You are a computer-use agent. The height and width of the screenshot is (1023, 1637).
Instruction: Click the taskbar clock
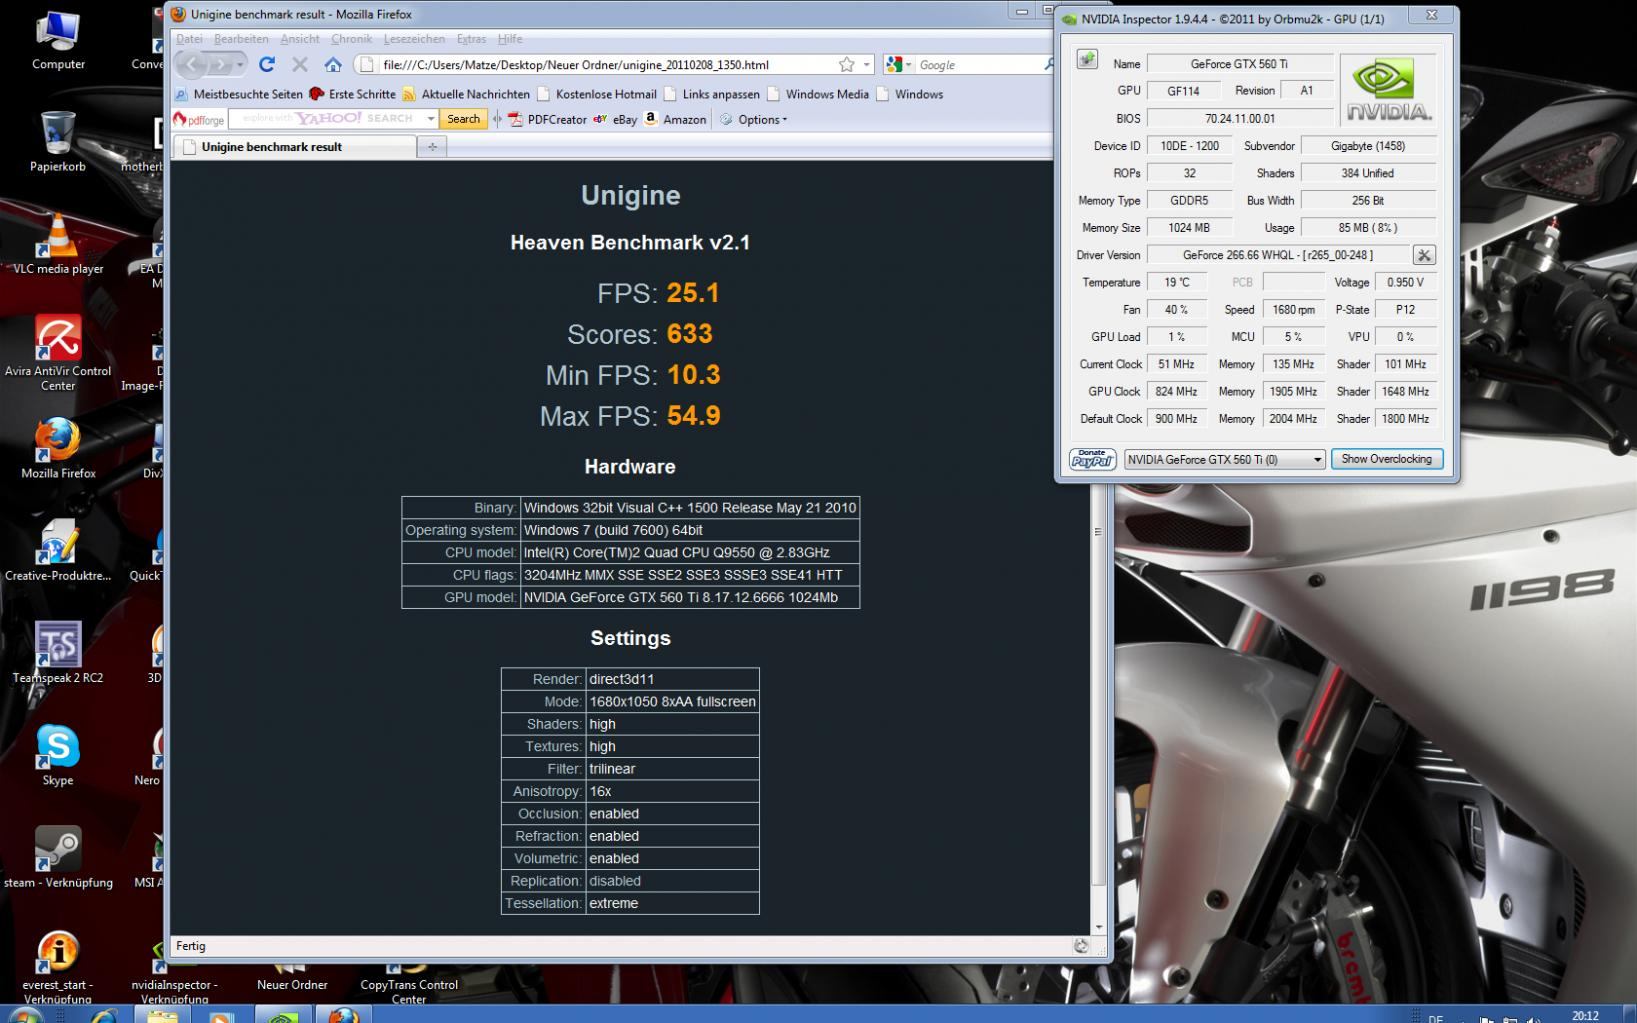pos(1585,1016)
